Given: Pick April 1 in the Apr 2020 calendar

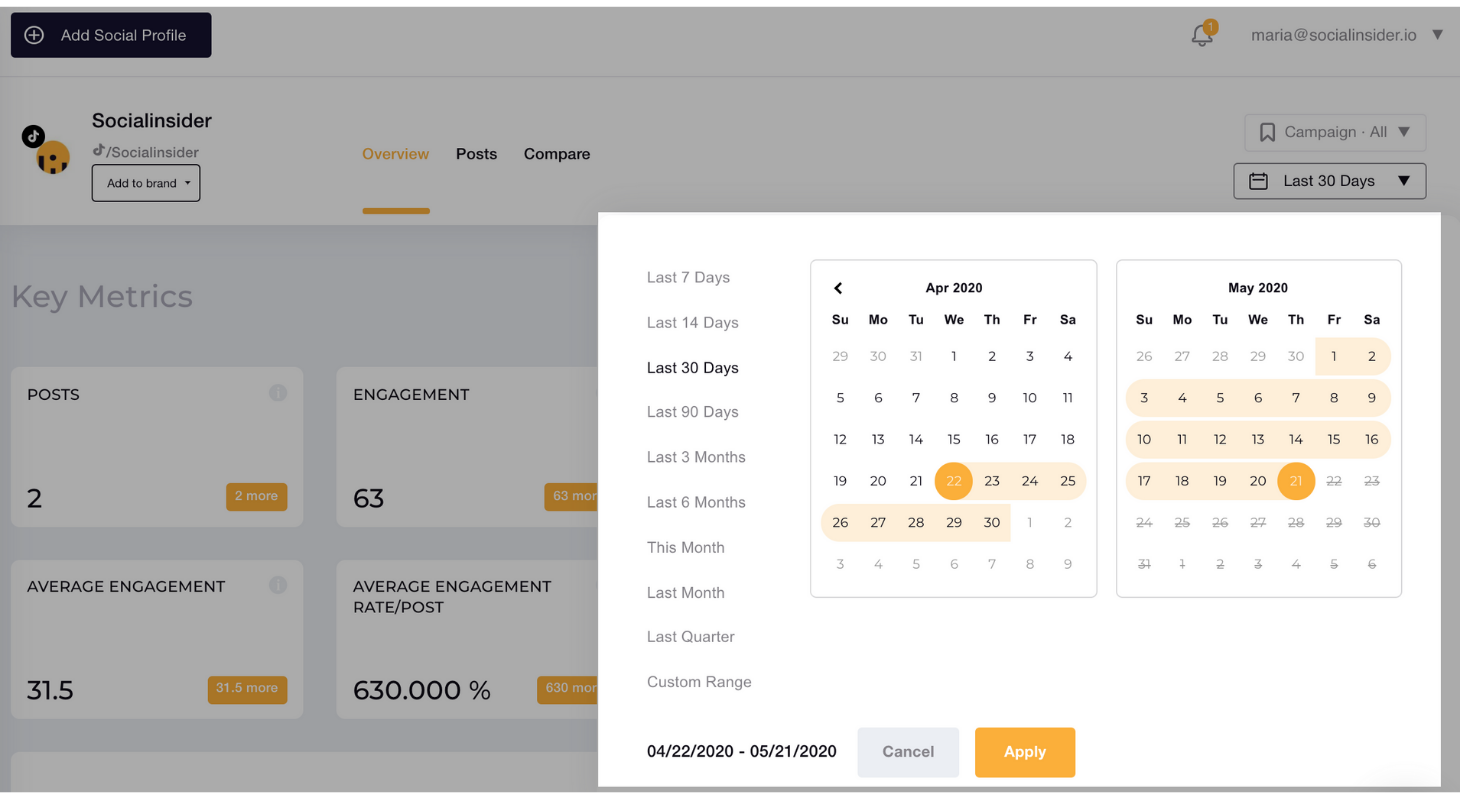Looking at the screenshot, I should coord(954,356).
